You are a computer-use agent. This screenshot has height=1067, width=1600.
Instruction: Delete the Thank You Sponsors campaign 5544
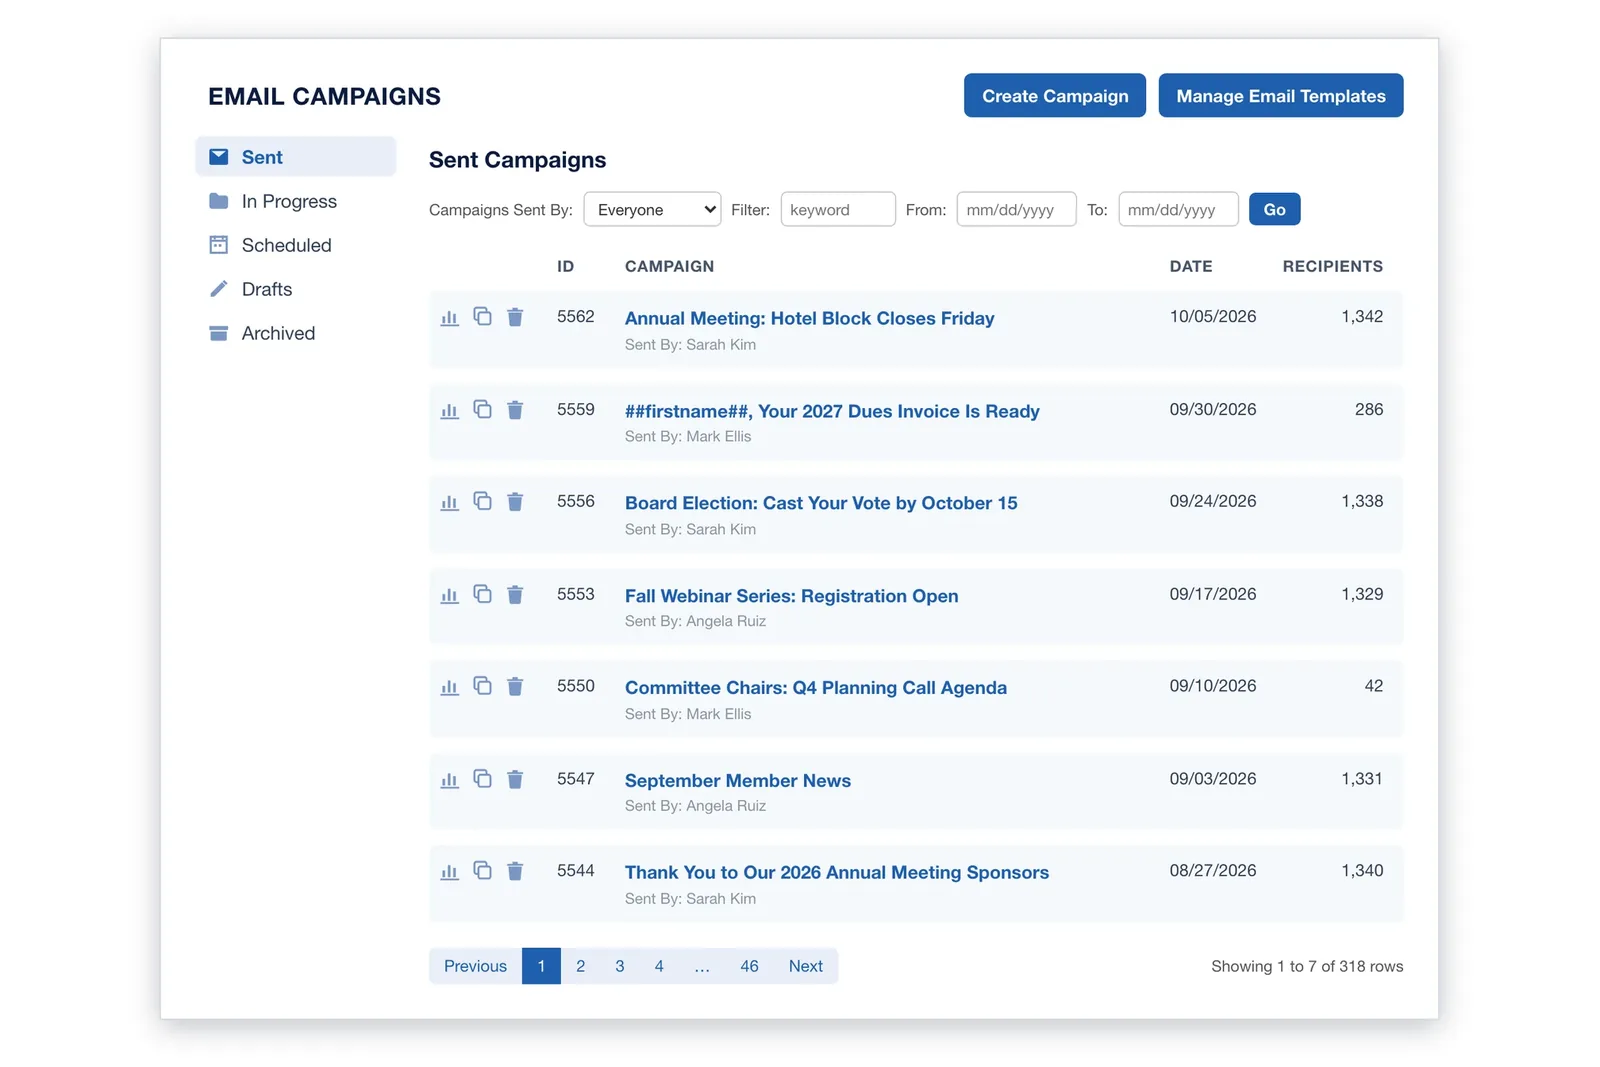(515, 871)
